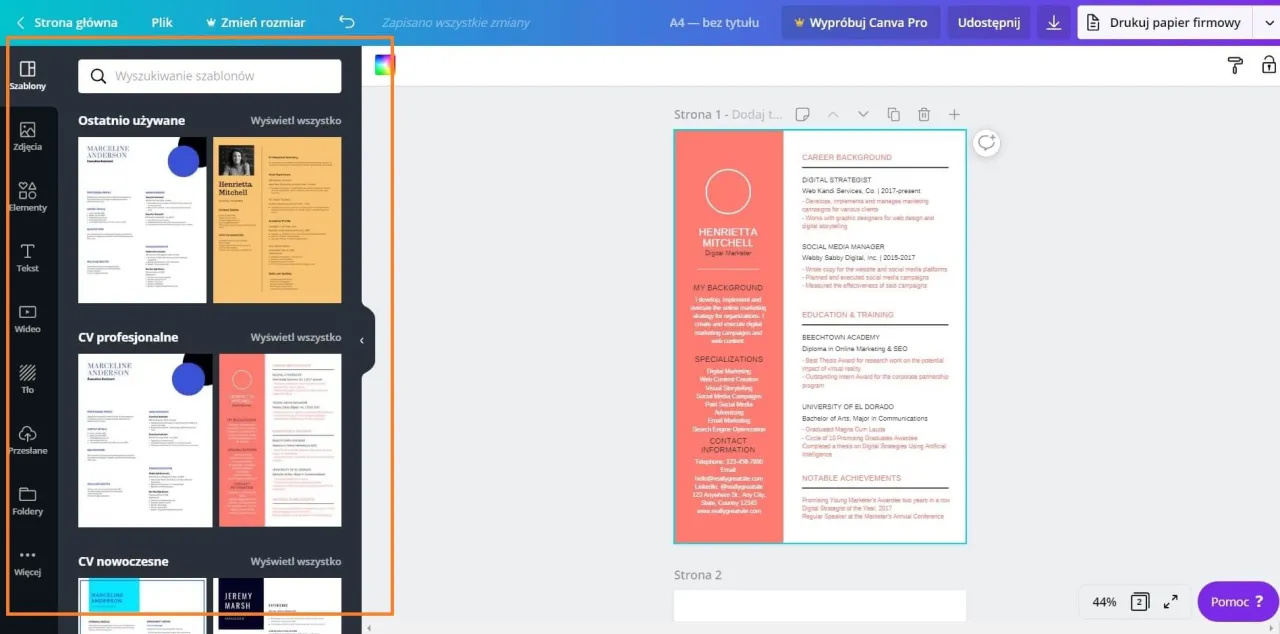
Task: Open the rainbow color picker swatch
Action: pyautogui.click(x=385, y=65)
